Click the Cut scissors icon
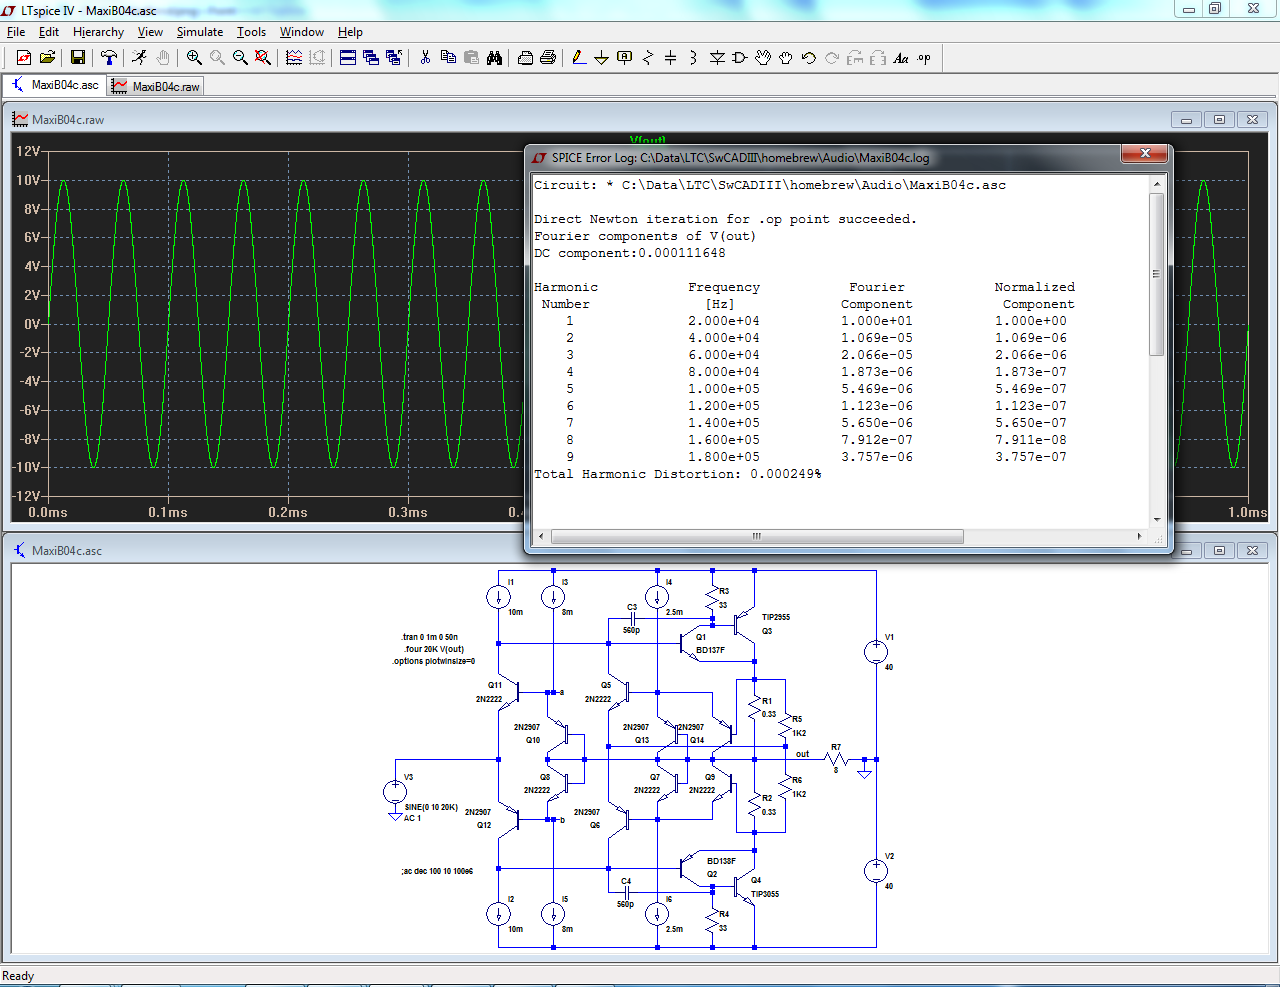Screen dimensions: 1280x987 [x=425, y=58]
